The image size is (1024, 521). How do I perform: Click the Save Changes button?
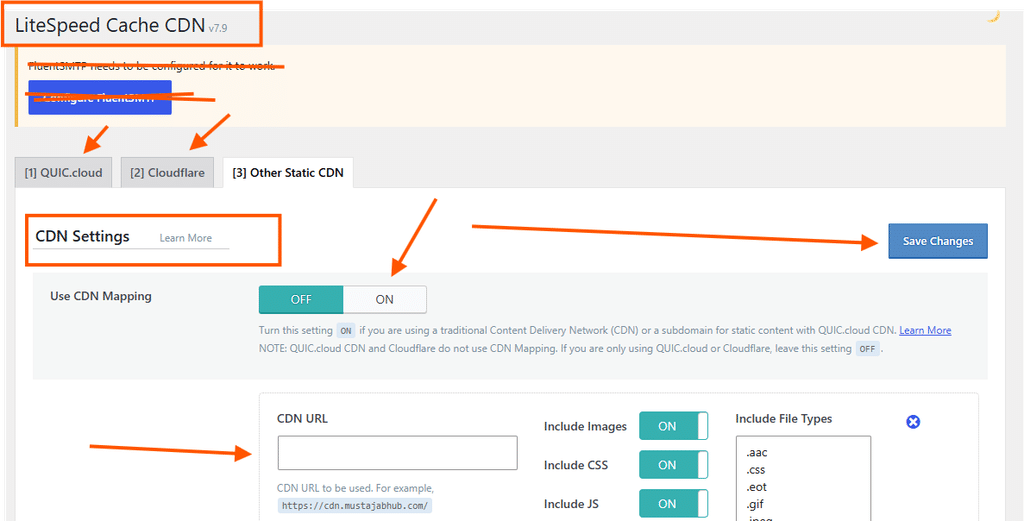(938, 241)
